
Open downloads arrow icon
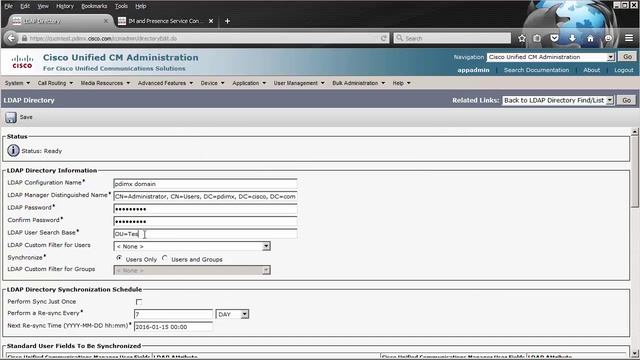pyautogui.click(x=572, y=38)
